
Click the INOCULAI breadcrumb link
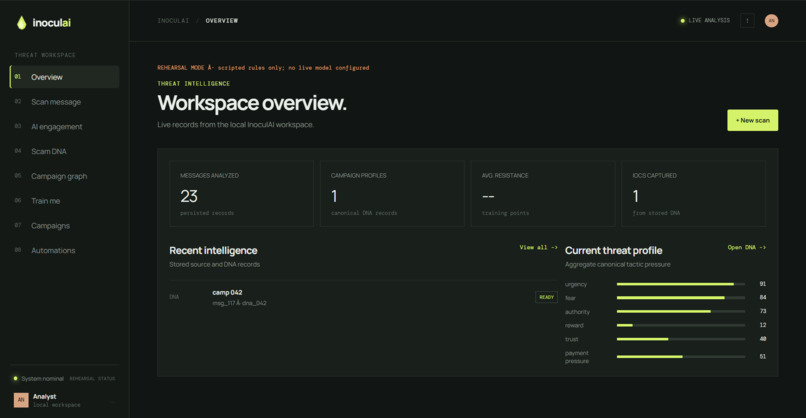click(x=173, y=21)
